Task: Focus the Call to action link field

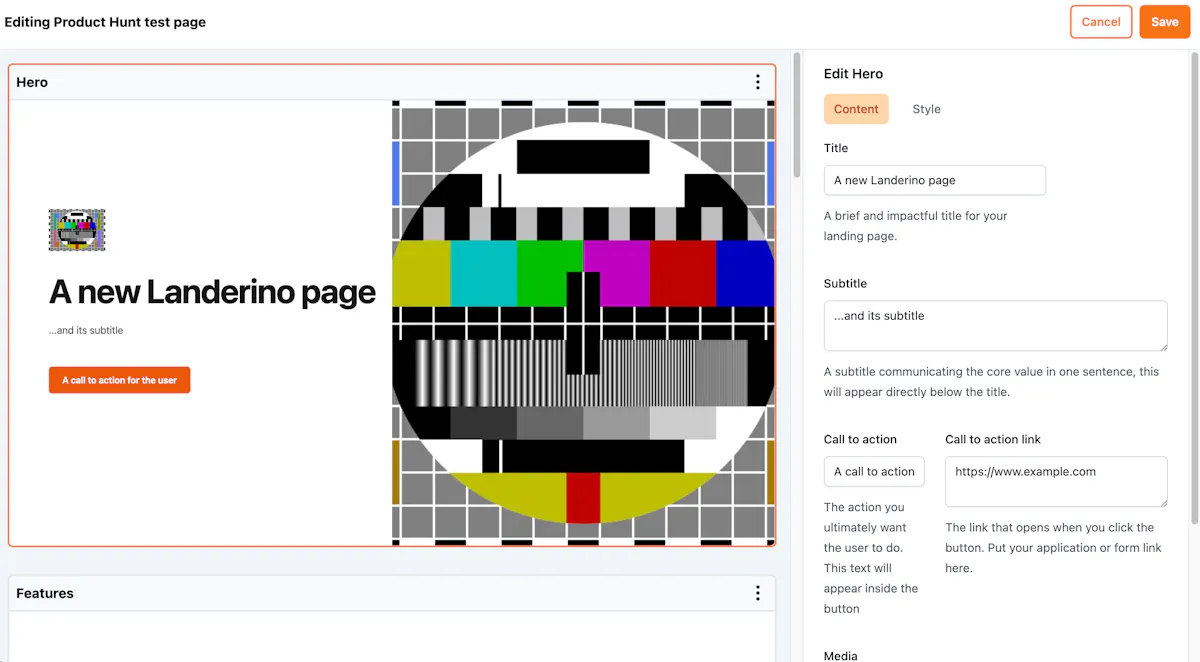Action: click(x=1056, y=482)
